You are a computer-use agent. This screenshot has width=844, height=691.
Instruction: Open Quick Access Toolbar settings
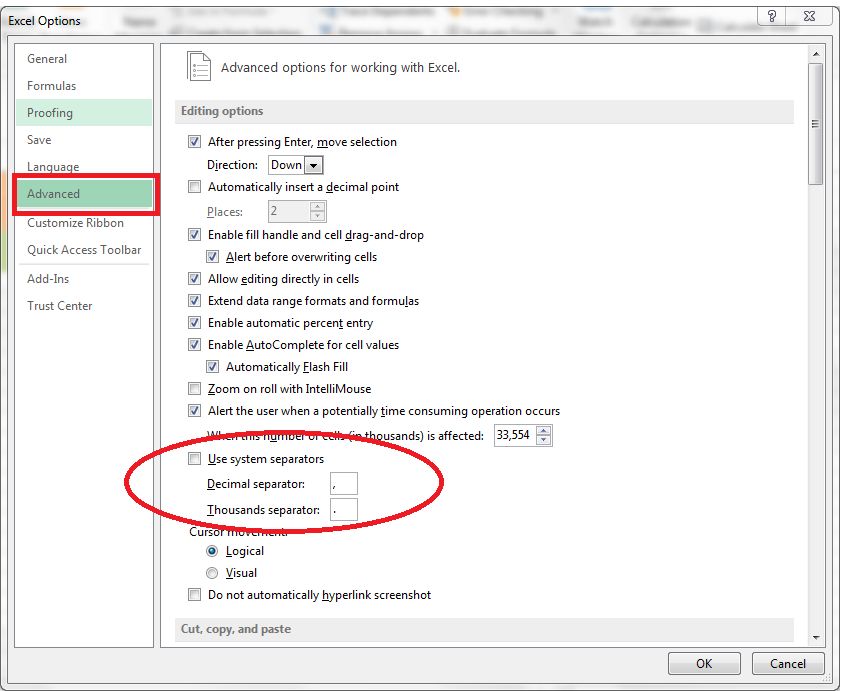click(83, 250)
